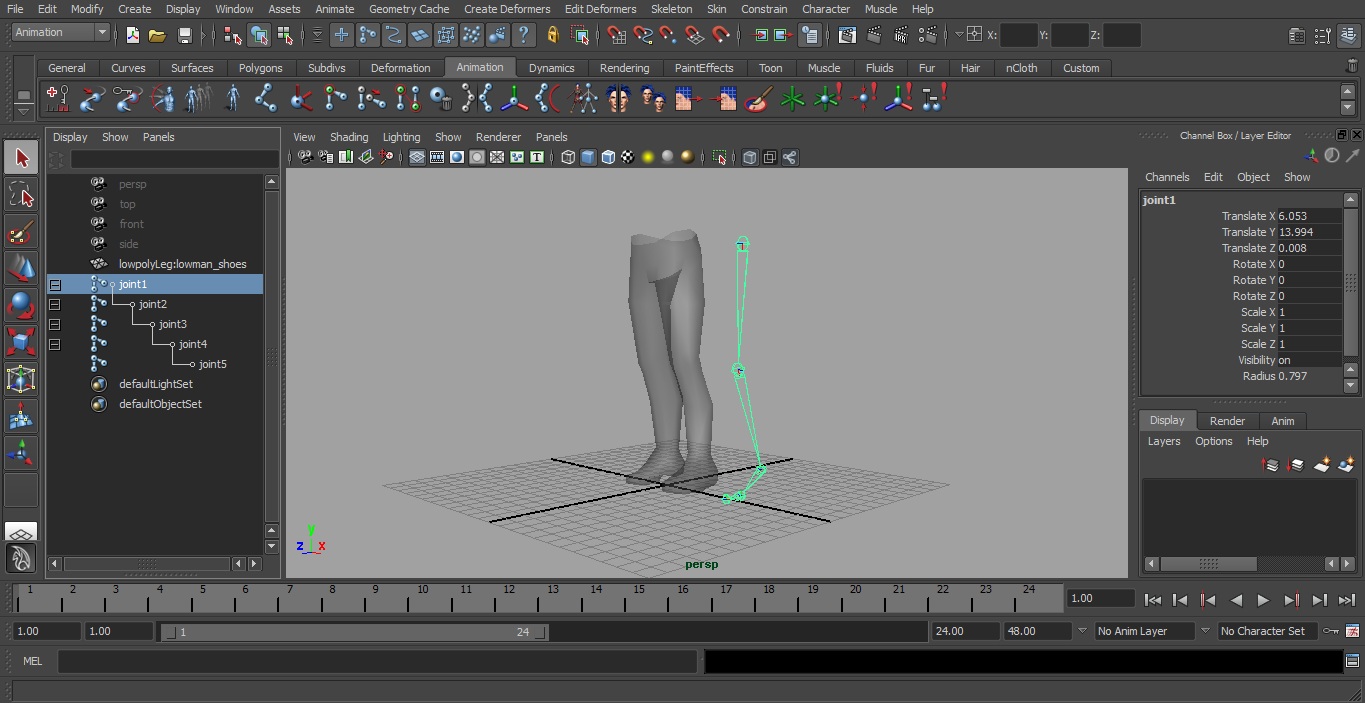
Task: Click the padlock lock selection icon
Action: [553, 35]
